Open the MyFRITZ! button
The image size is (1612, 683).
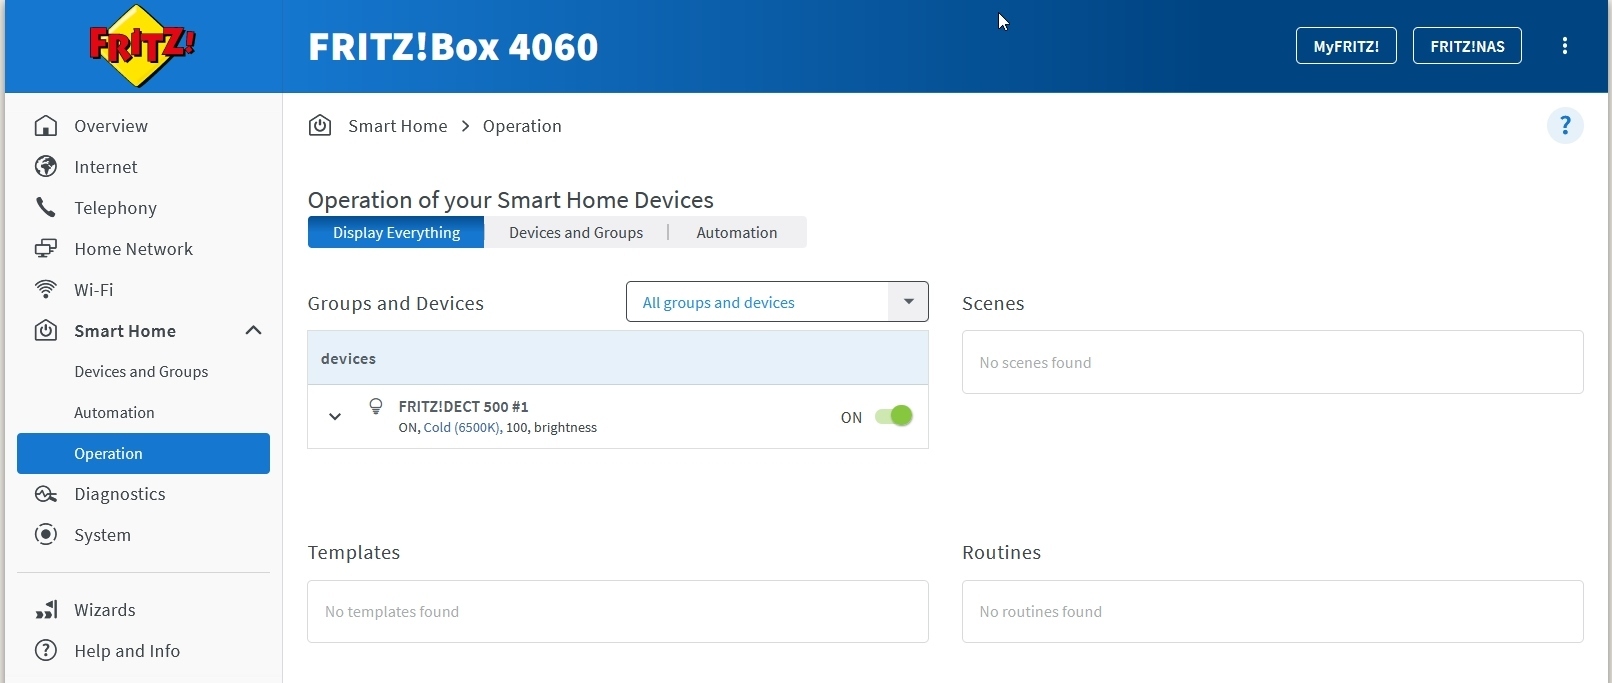pos(1346,46)
